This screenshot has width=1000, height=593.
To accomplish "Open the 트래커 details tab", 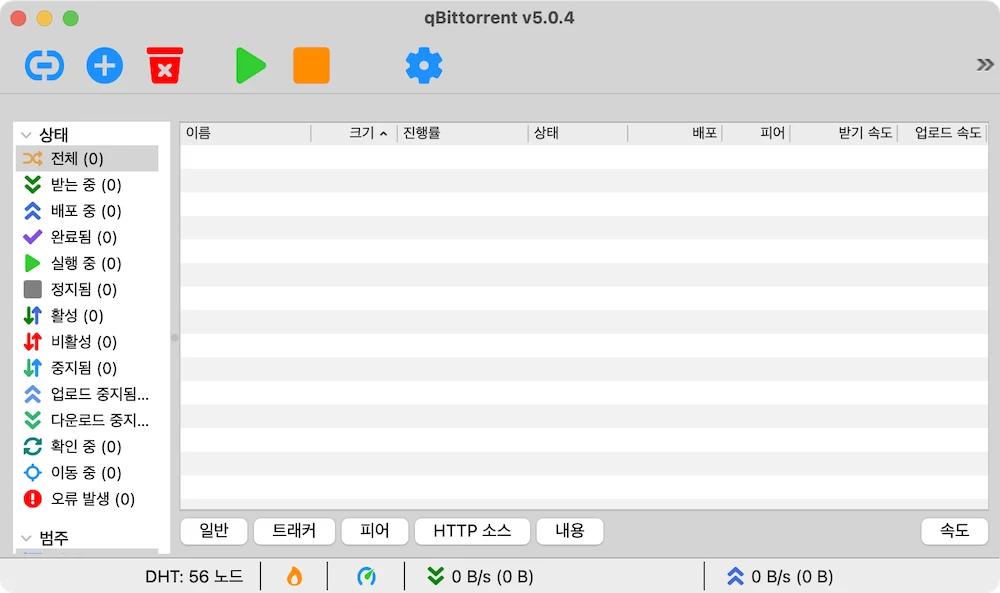I will [294, 531].
